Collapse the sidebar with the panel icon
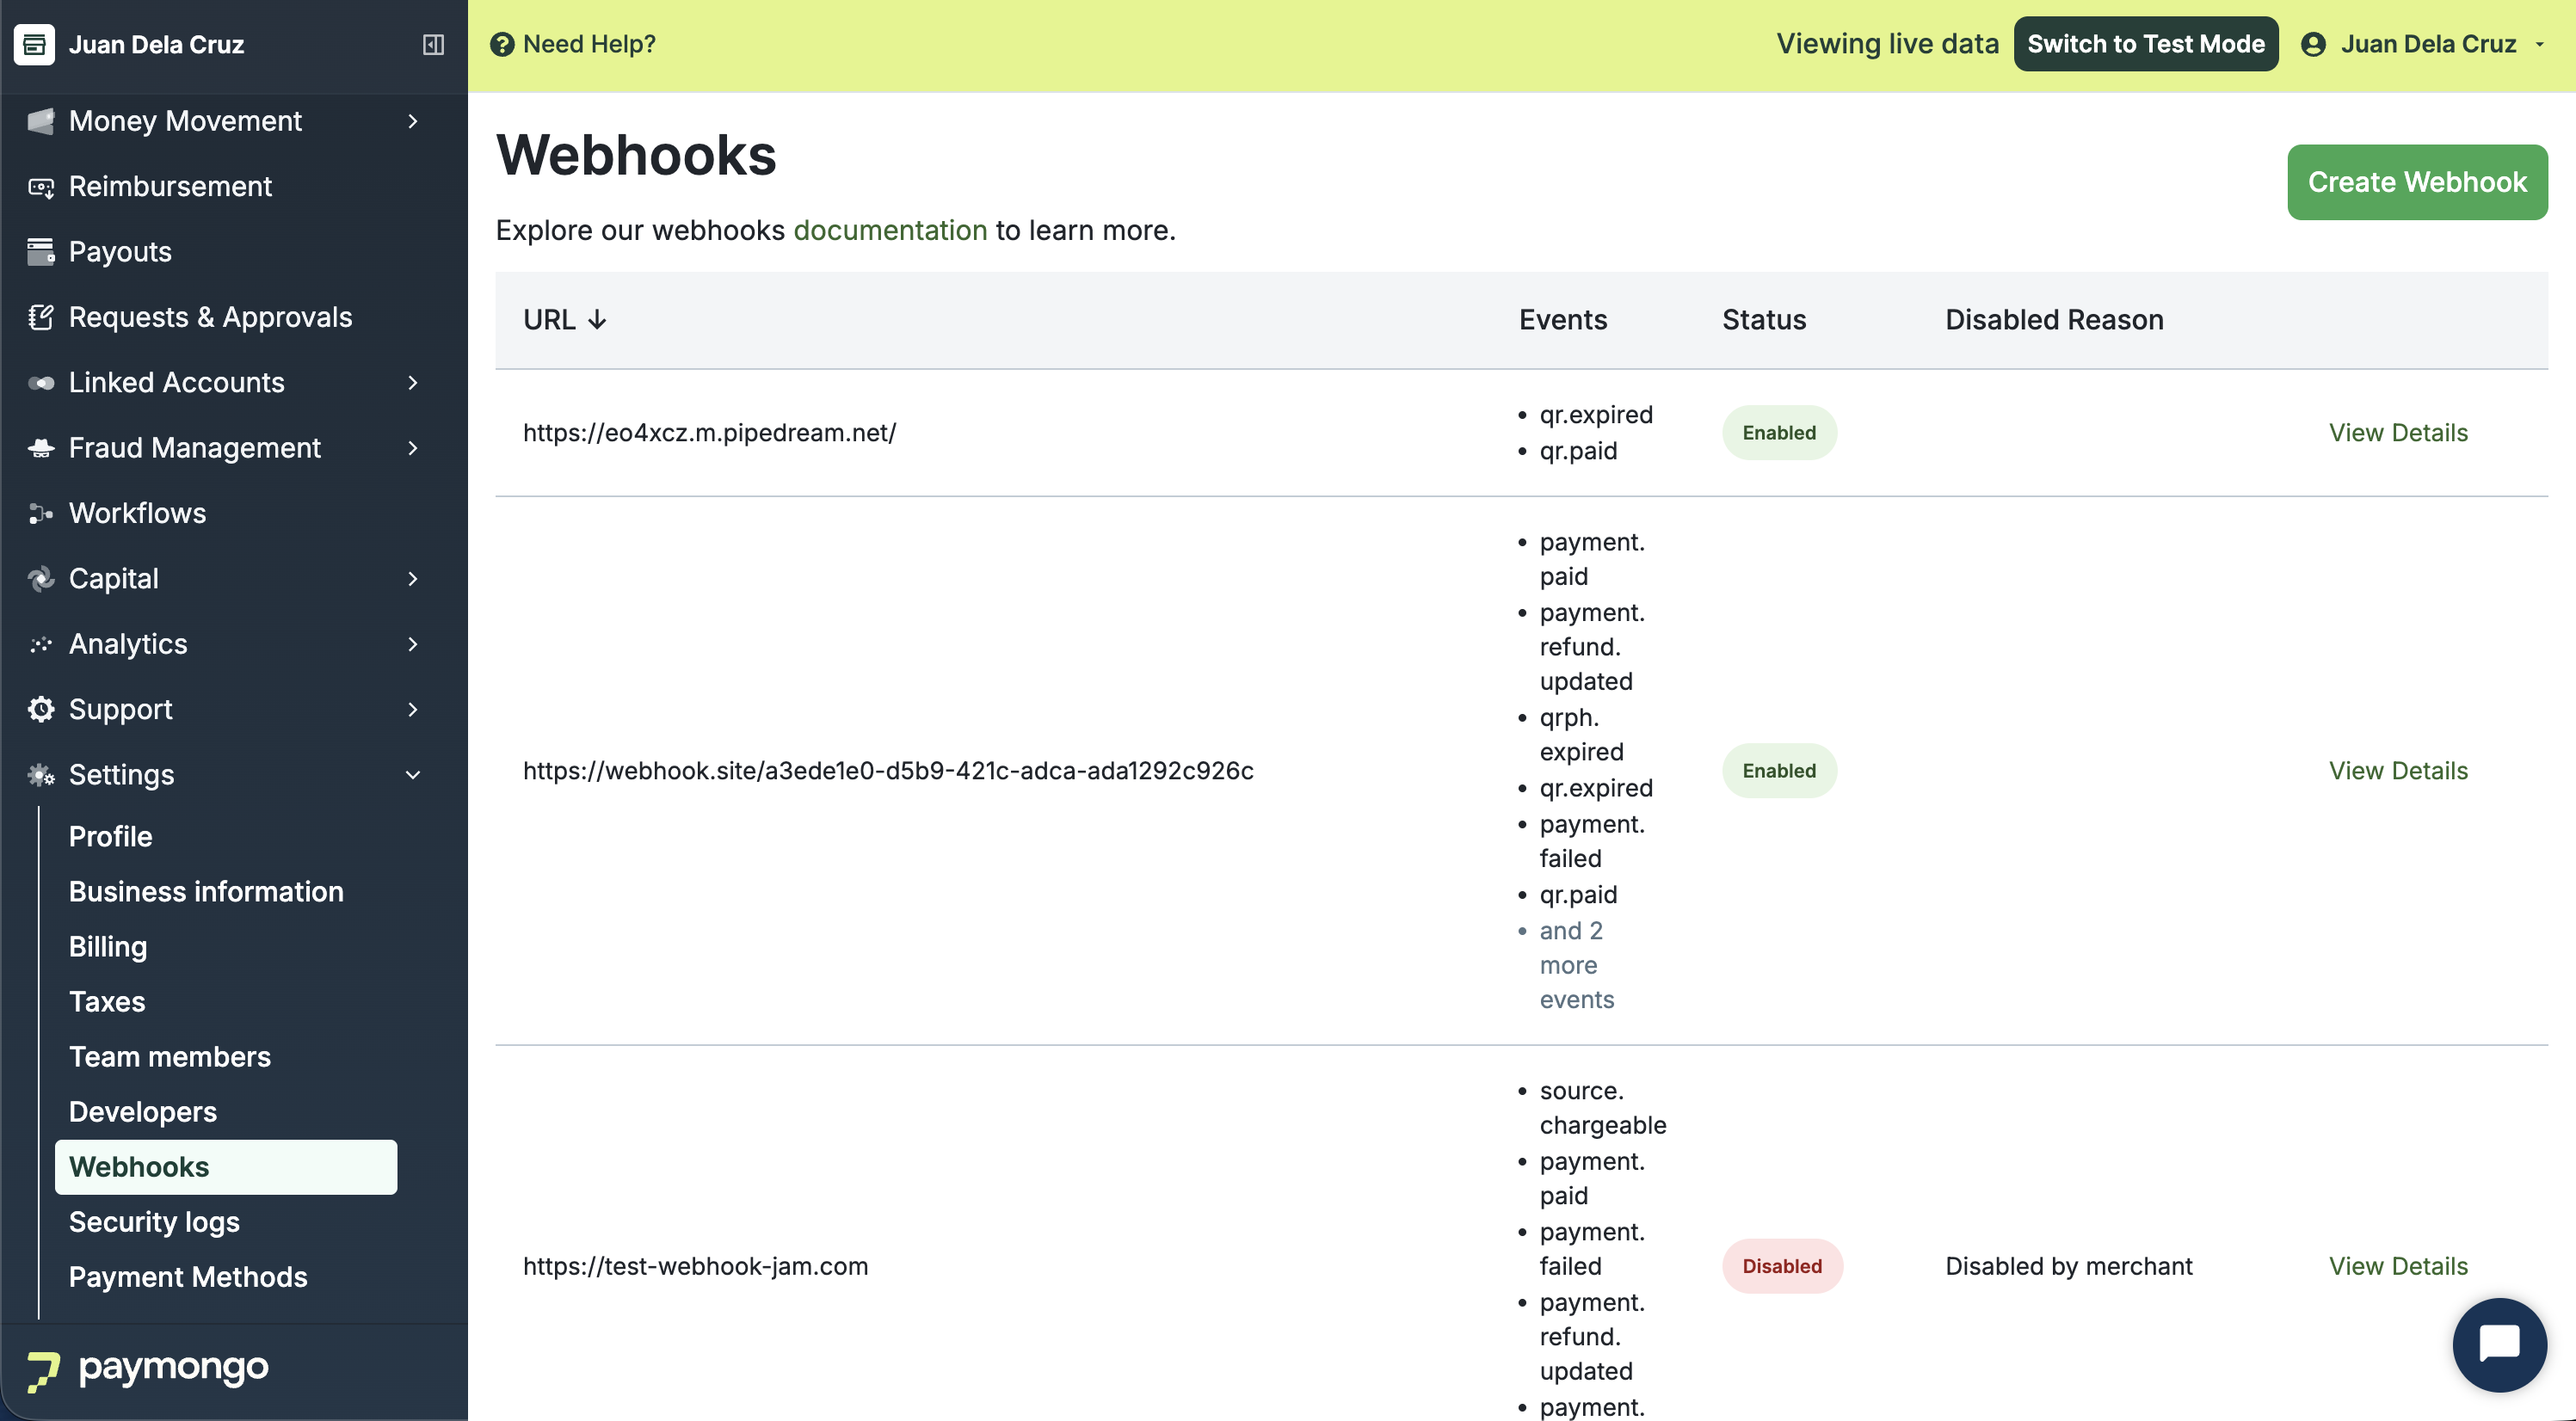2576x1421 pixels. coord(433,44)
